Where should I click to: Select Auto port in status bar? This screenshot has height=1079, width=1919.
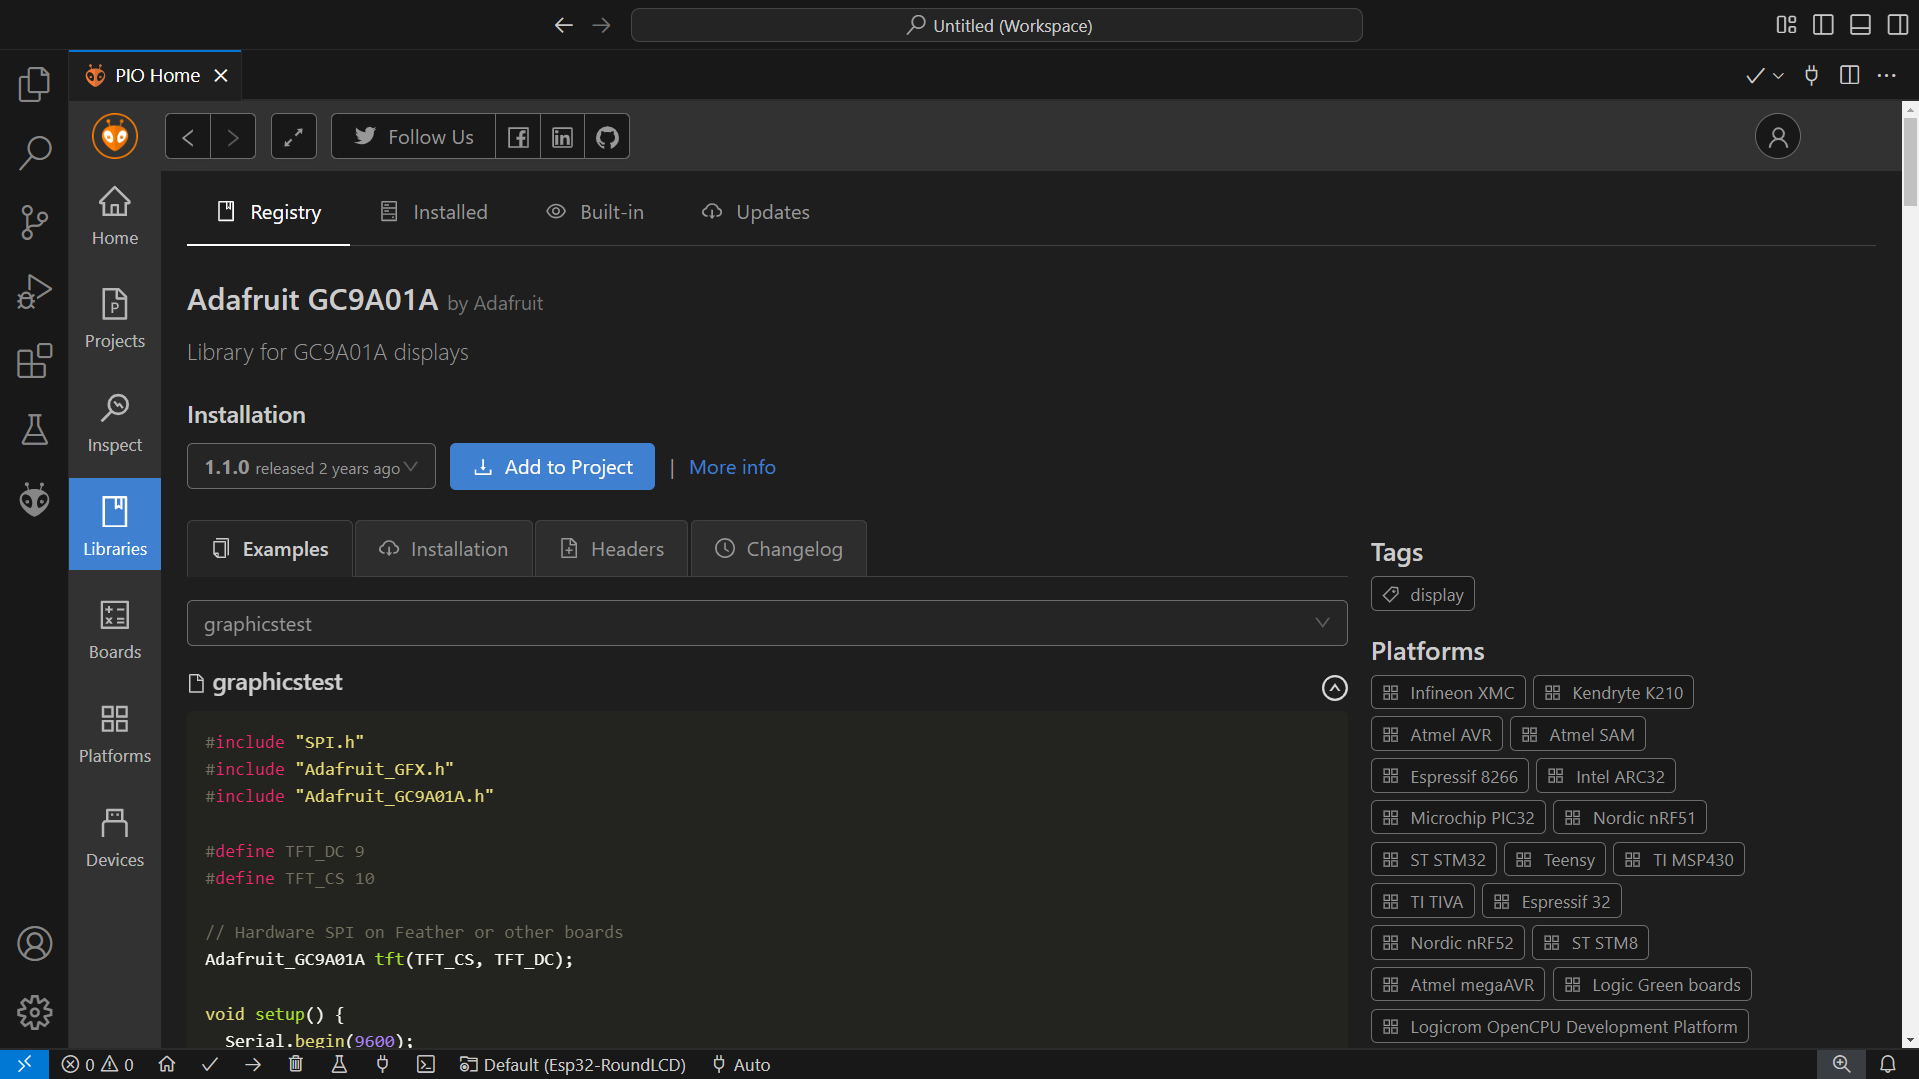[x=741, y=1064]
